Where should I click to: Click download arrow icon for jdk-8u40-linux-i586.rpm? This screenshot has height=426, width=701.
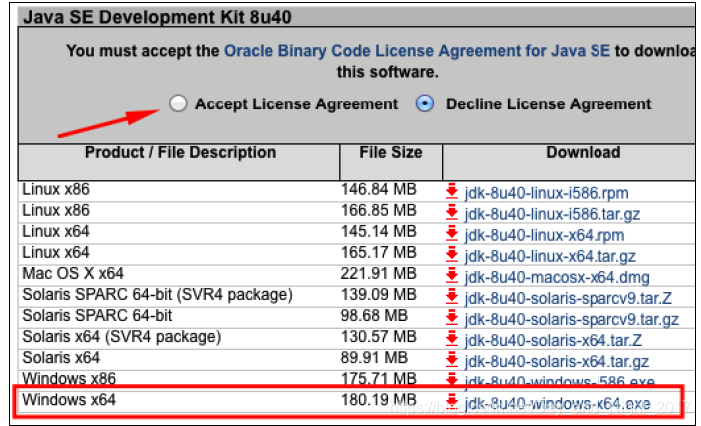[452, 191]
